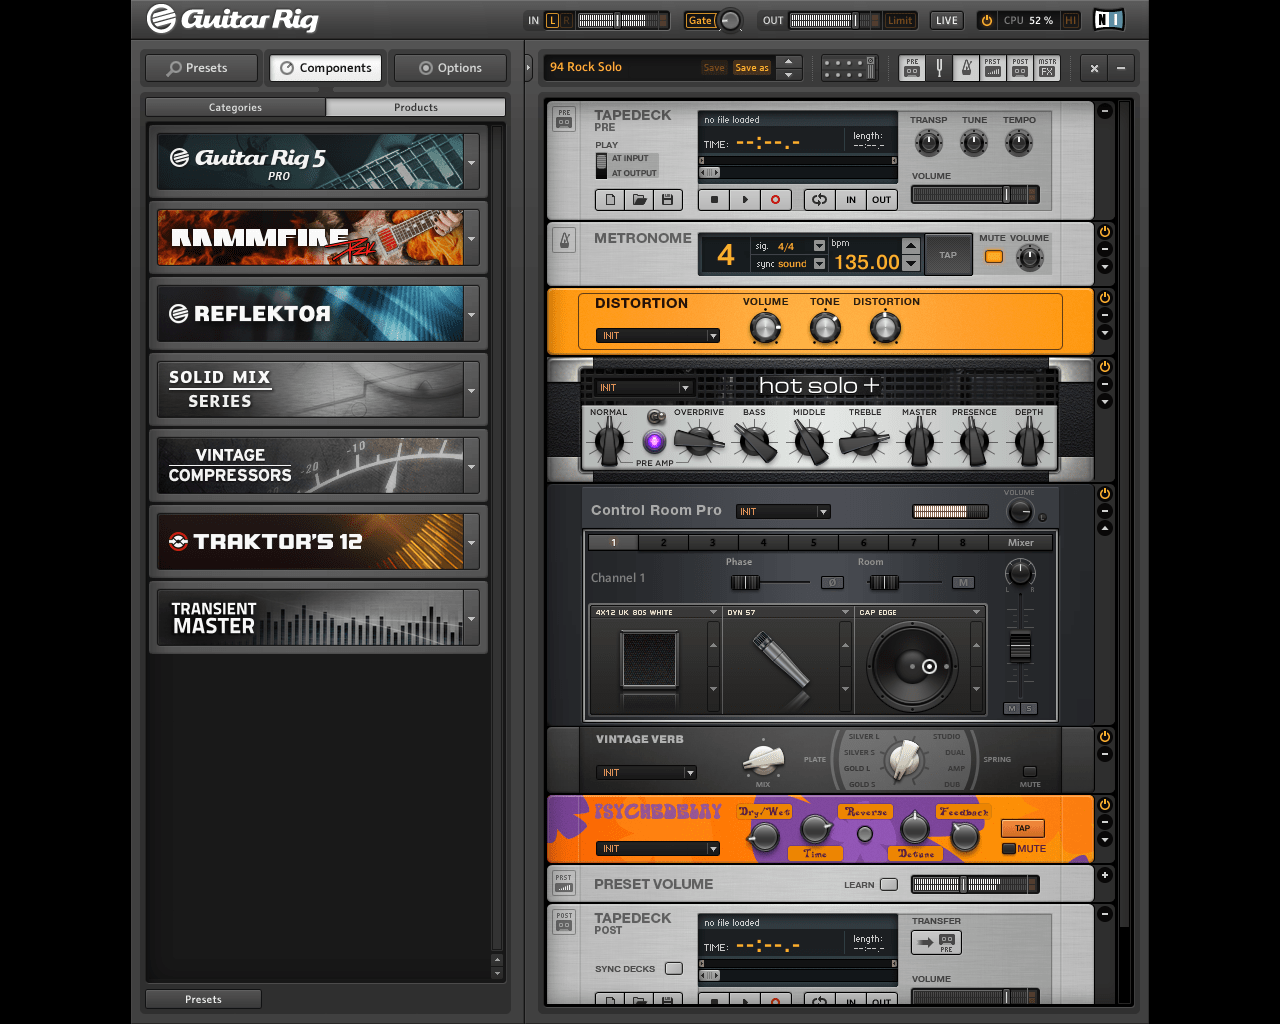Toggle Tapedeck Post icon in rack toolbar

click(x=1020, y=68)
